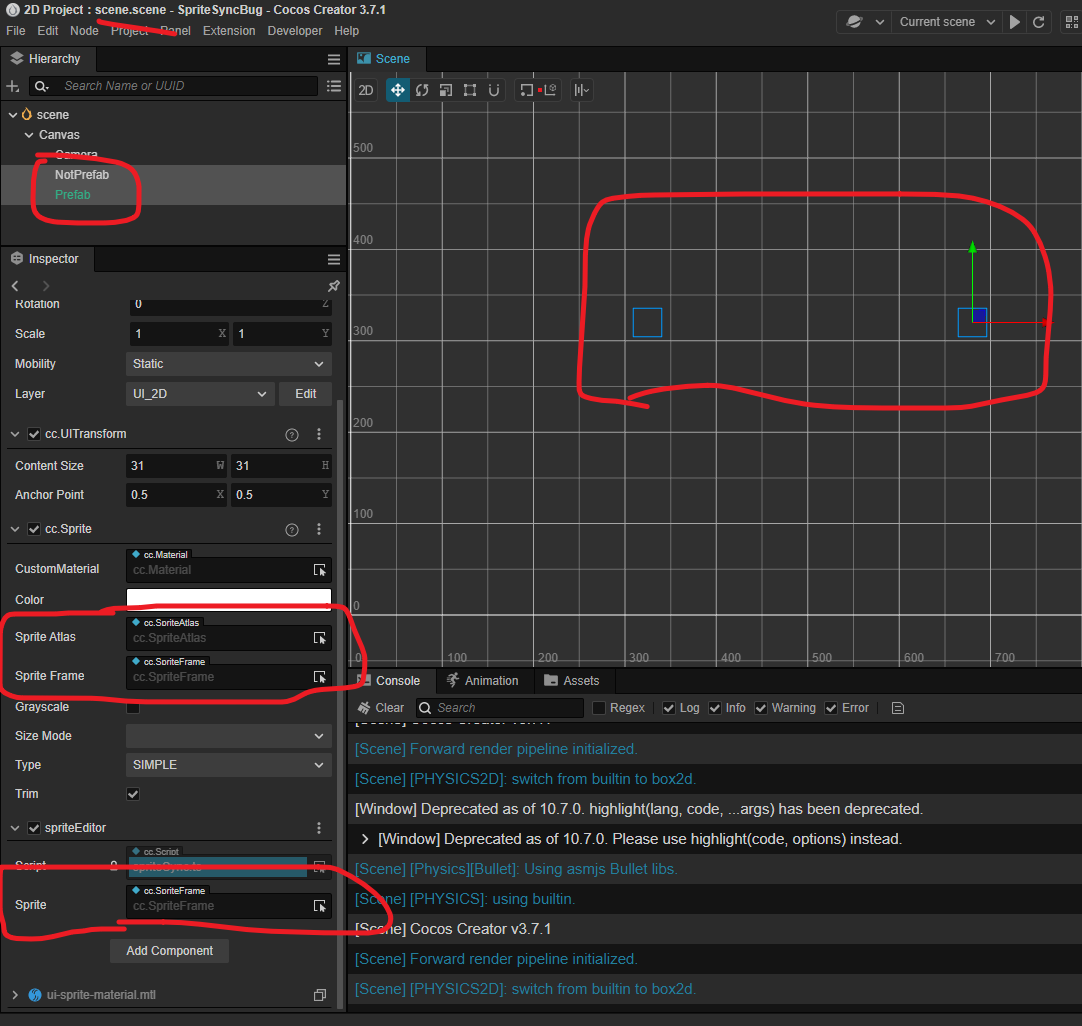Toggle the Regex checkbox in Console
Image resolution: width=1082 pixels, height=1026 pixels.
point(599,708)
